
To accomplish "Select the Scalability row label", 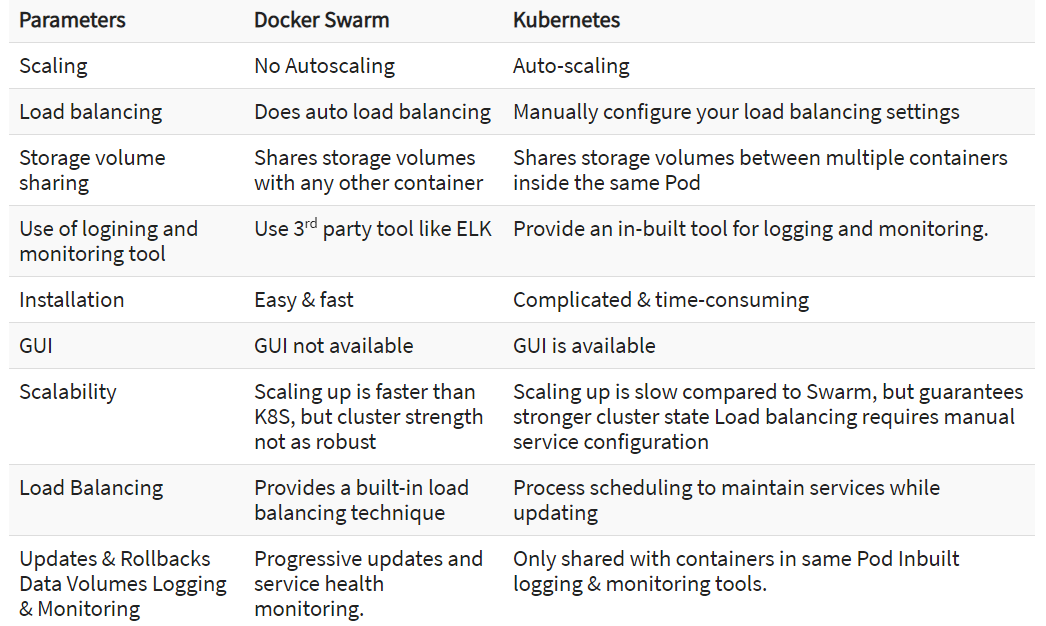I will [x=68, y=392].
